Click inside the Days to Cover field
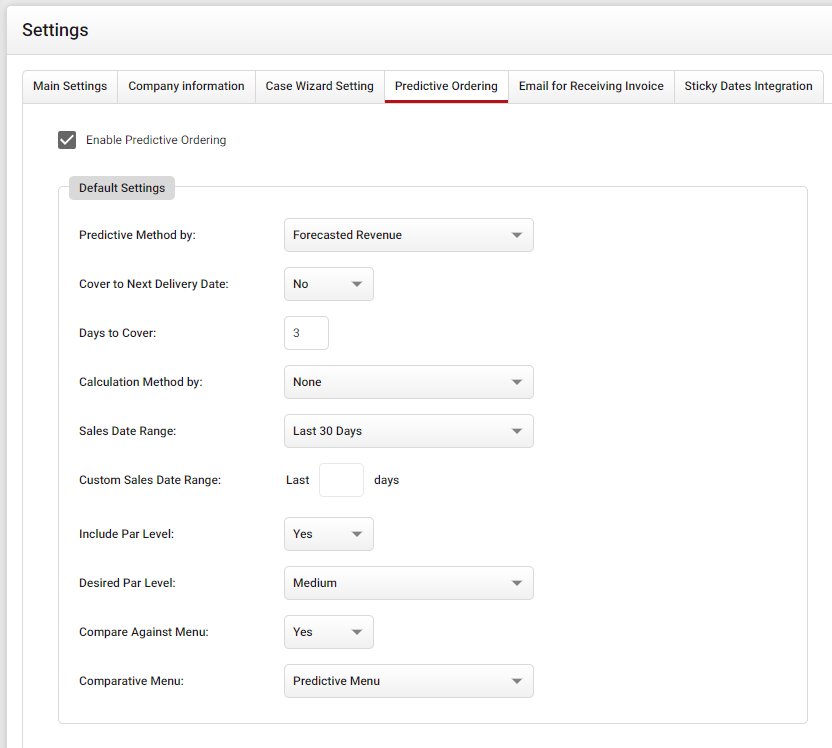The height and width of the screenshot is (748, 832). coord(306,332)
